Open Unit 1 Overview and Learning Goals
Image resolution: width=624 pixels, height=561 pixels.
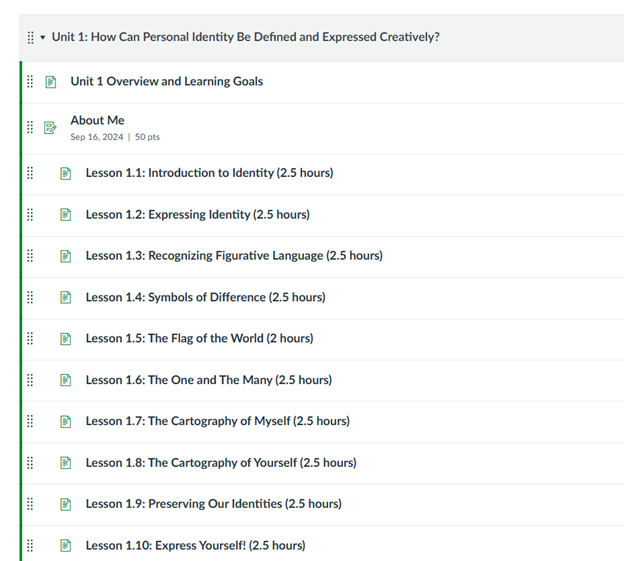tap(166, 82)
